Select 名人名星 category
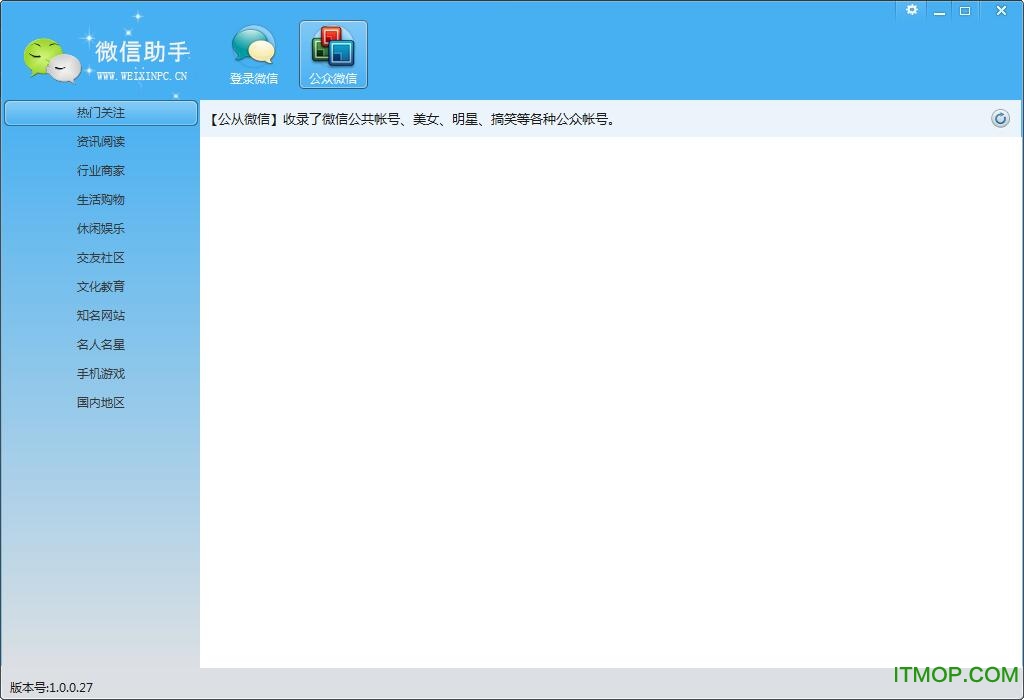 pyautogui.click(x=101, y=345)
